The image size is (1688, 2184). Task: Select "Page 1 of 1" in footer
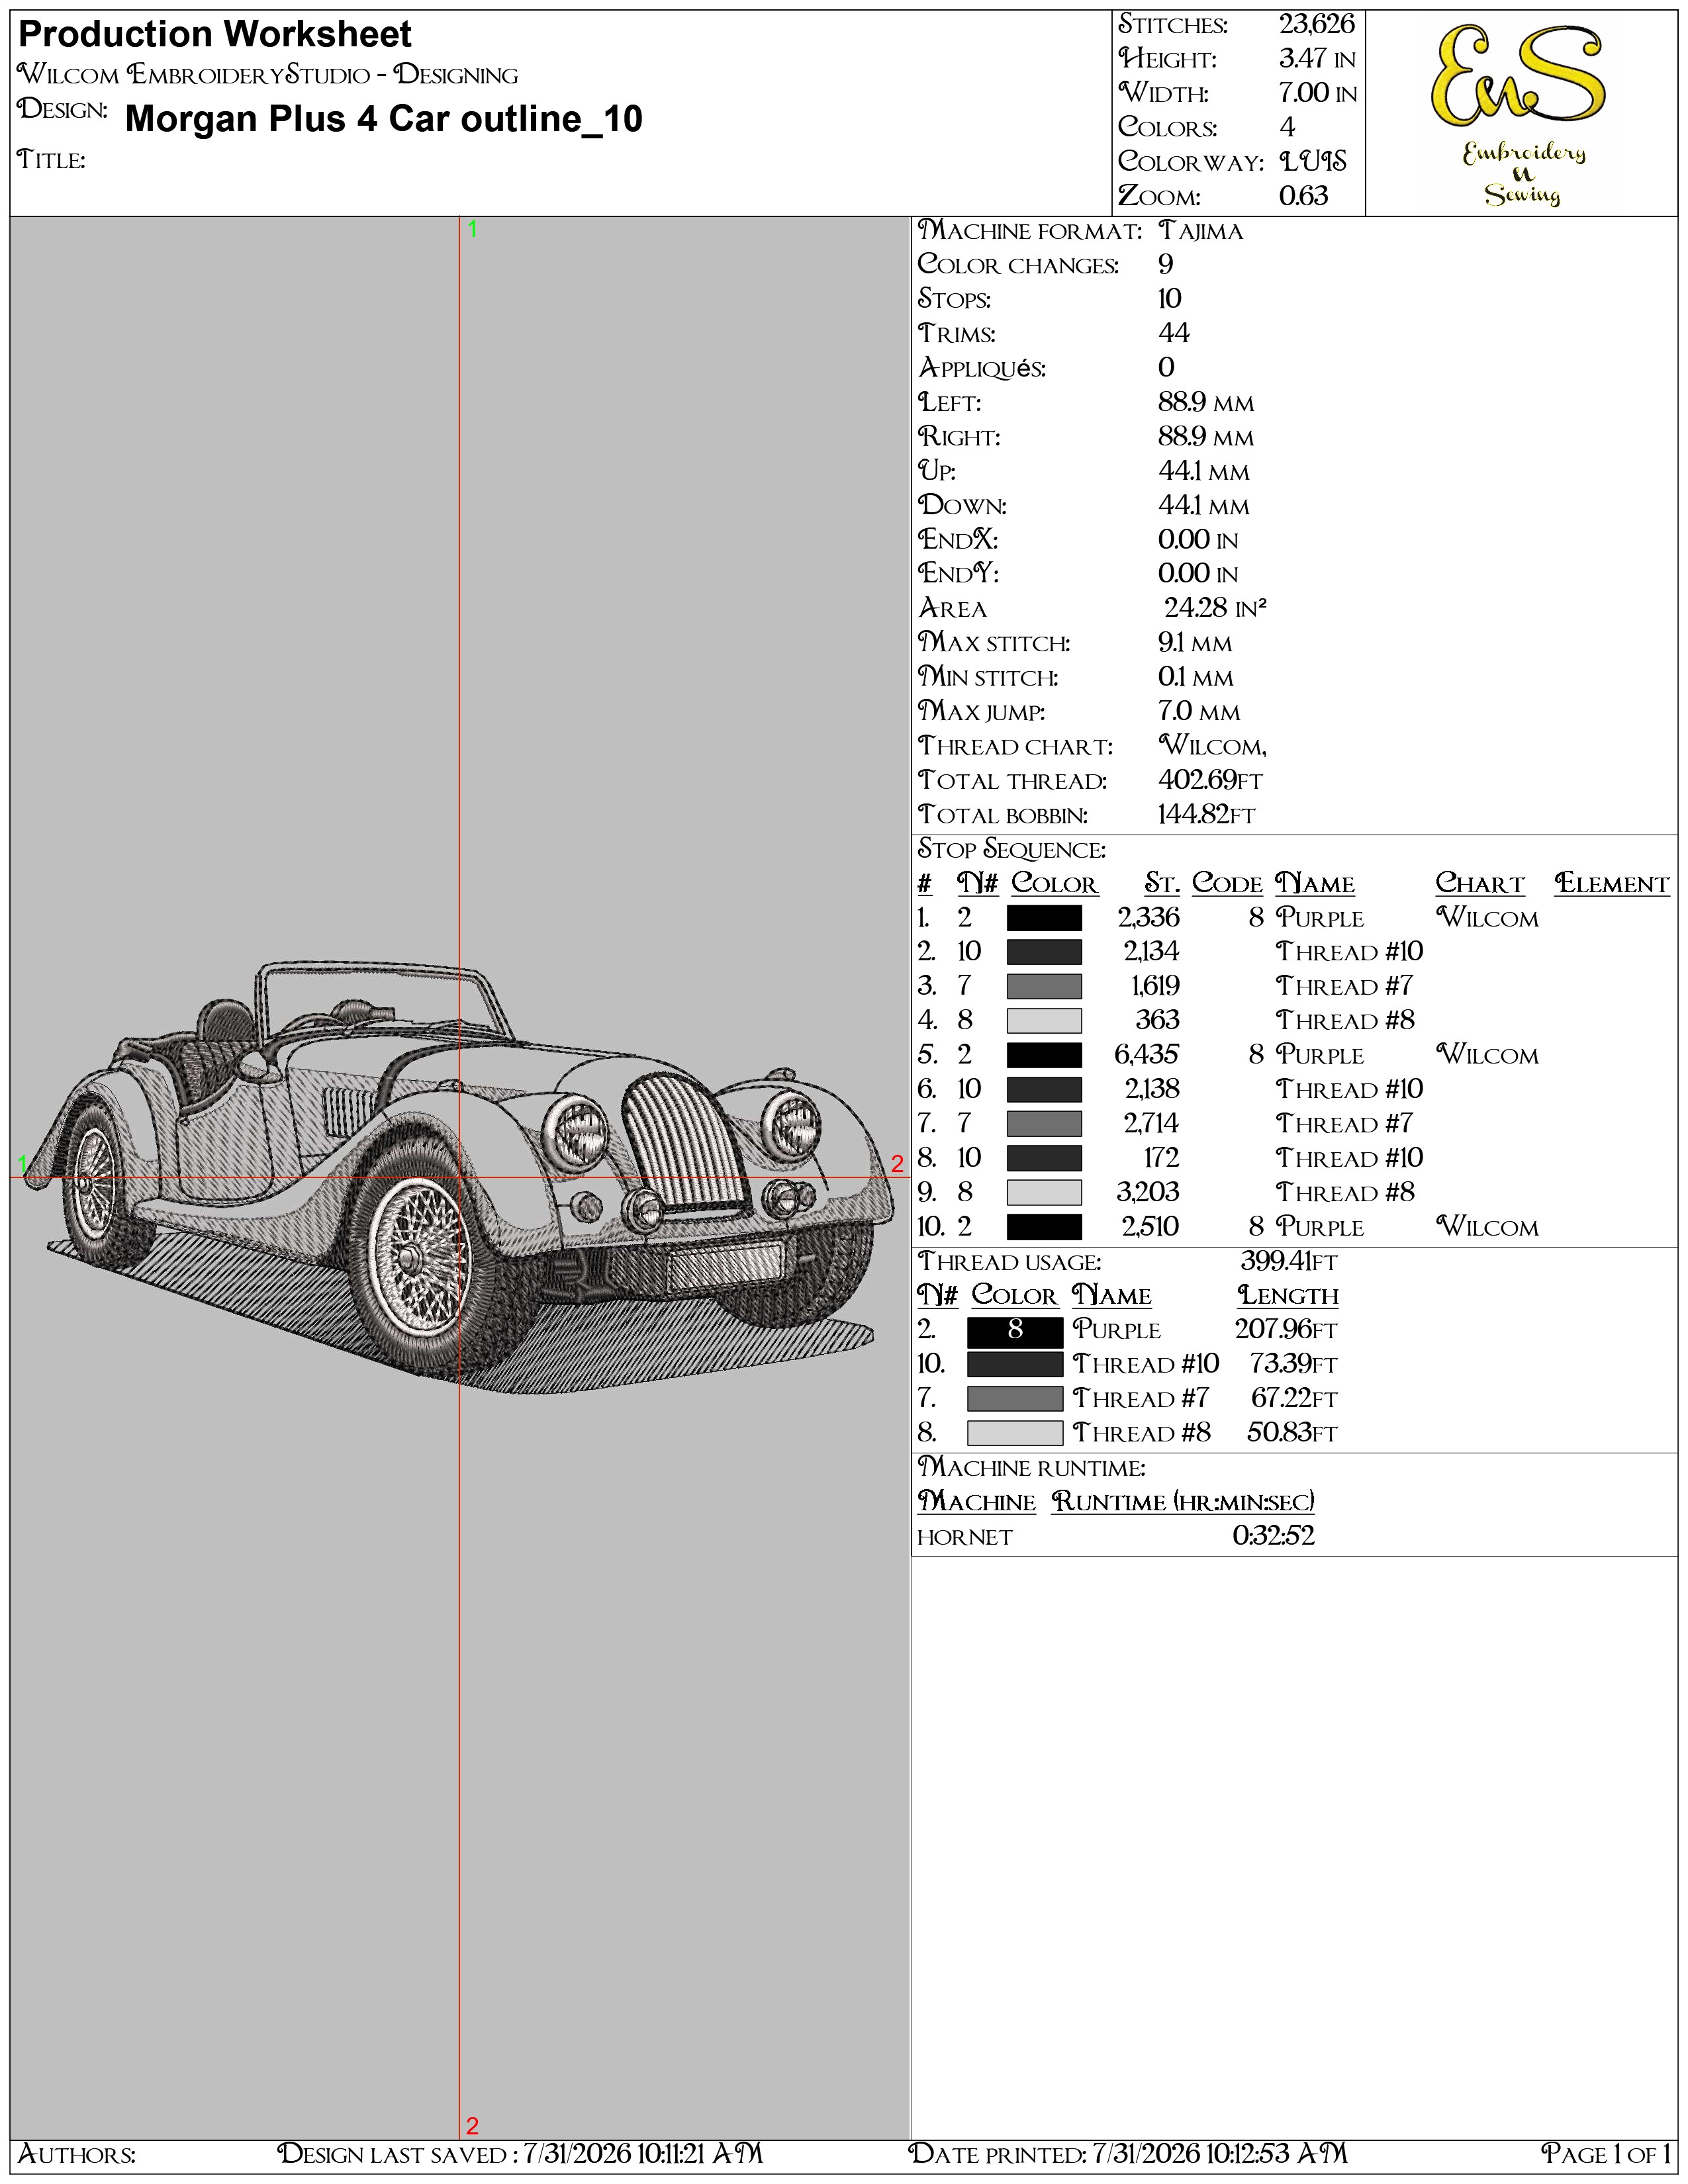[1606, 2153]
